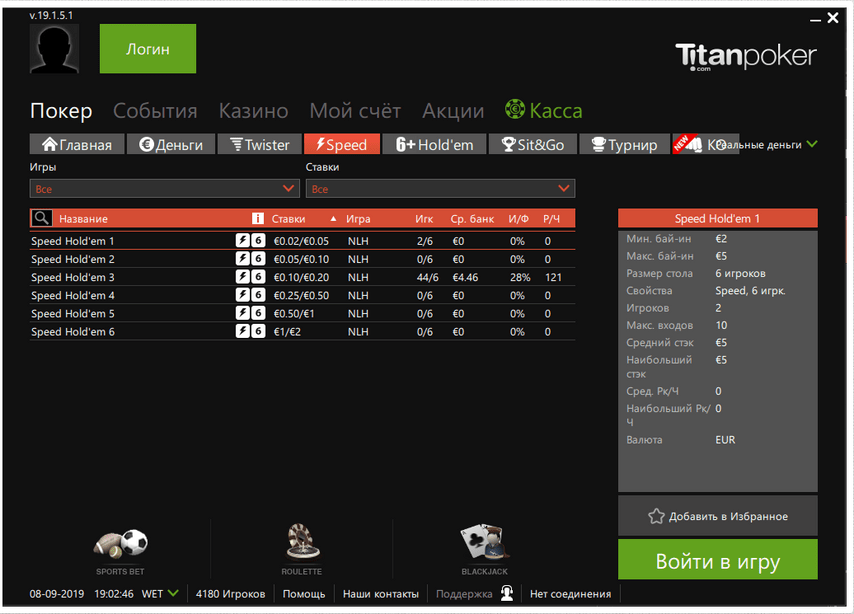The width and height of the screenshot is (854, 614).
Task: Open the Ставки filter dropdown
Action: tap(440, 189)
